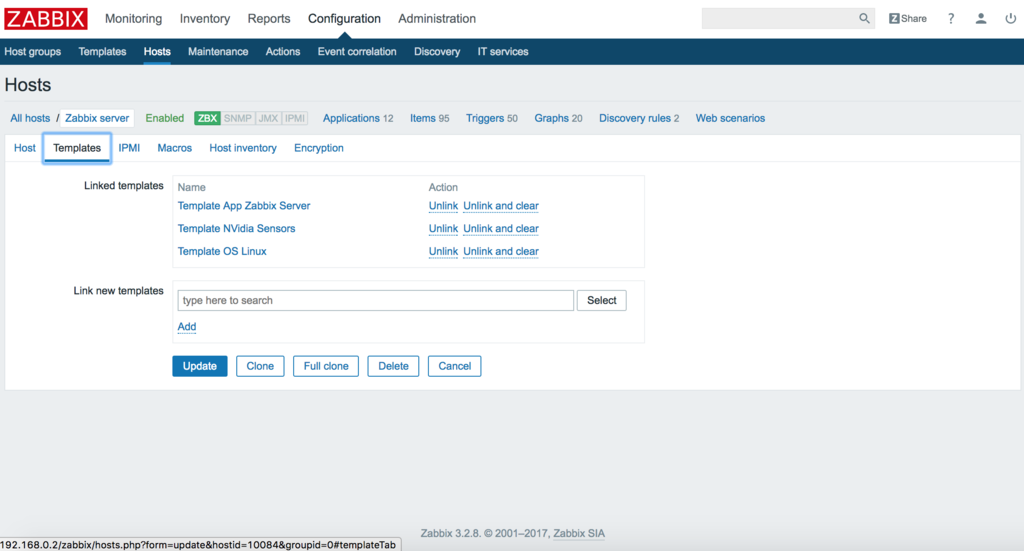Image resolution: width=1024 pixels, height=551 pixels.
Task: Switch to the IPMI tab
Action: coord(129,148)
